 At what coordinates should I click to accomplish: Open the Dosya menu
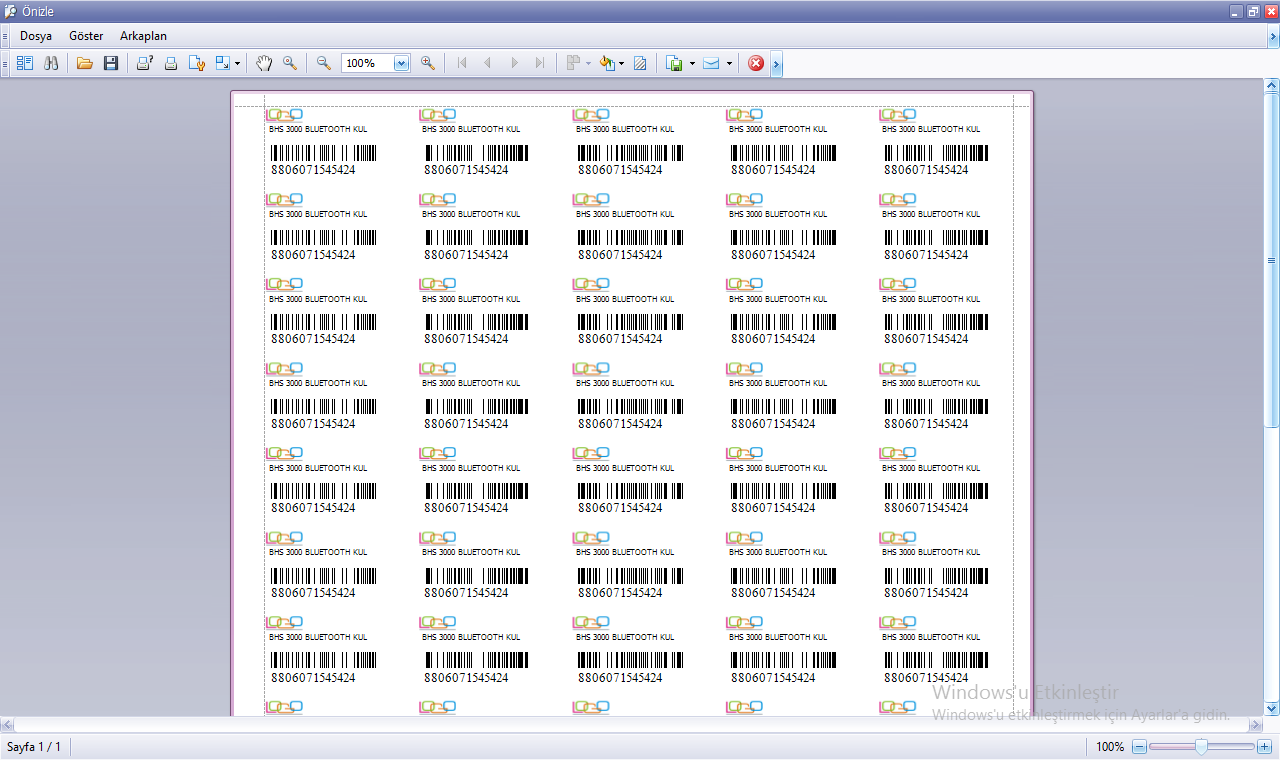tap(36, 36)
